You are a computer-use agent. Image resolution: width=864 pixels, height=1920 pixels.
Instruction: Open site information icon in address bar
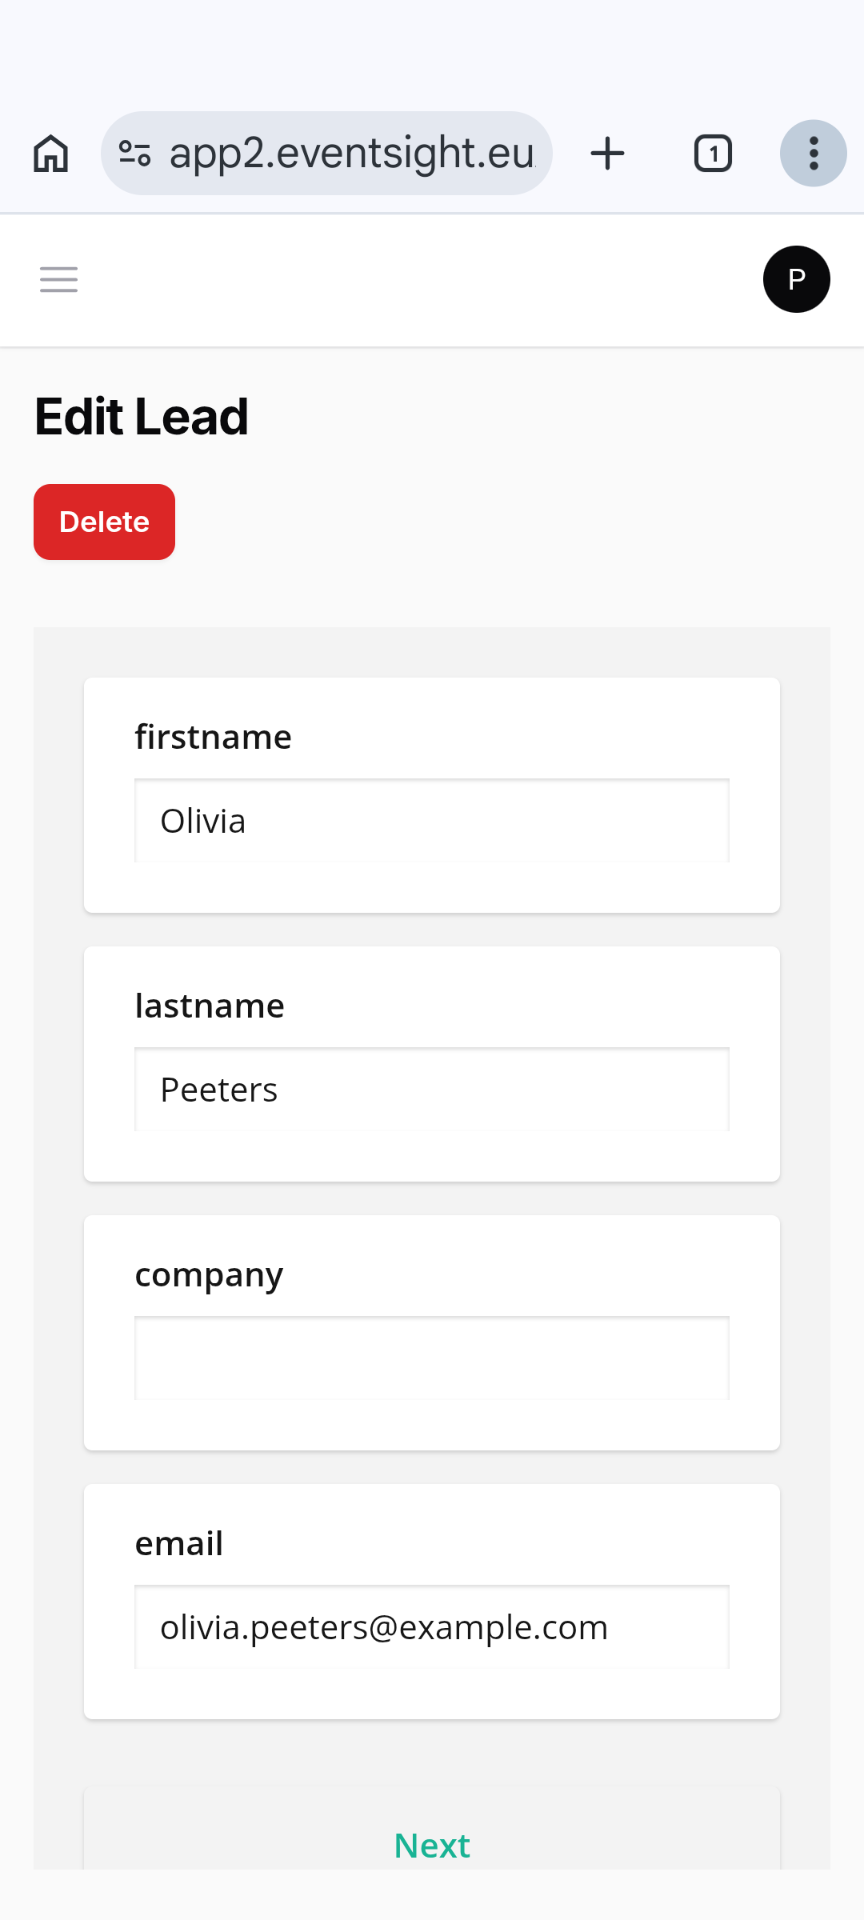pyautogui.click(x=135, y=153)
